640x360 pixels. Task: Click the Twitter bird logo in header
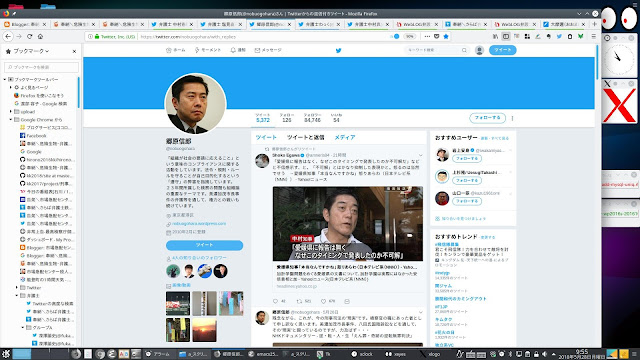[x=338, y=51]
